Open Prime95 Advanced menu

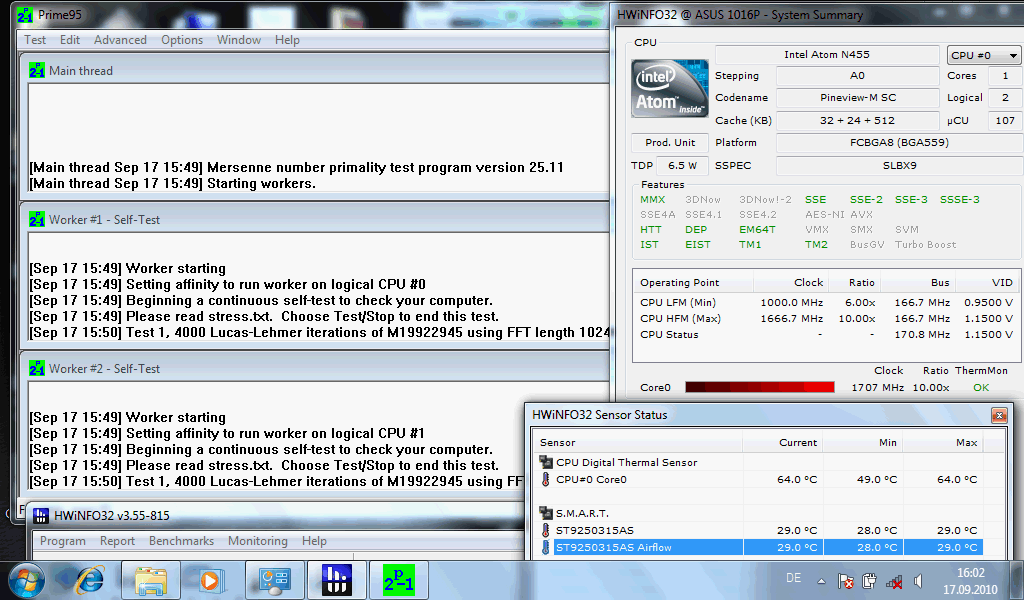click(x=120, y=40)
